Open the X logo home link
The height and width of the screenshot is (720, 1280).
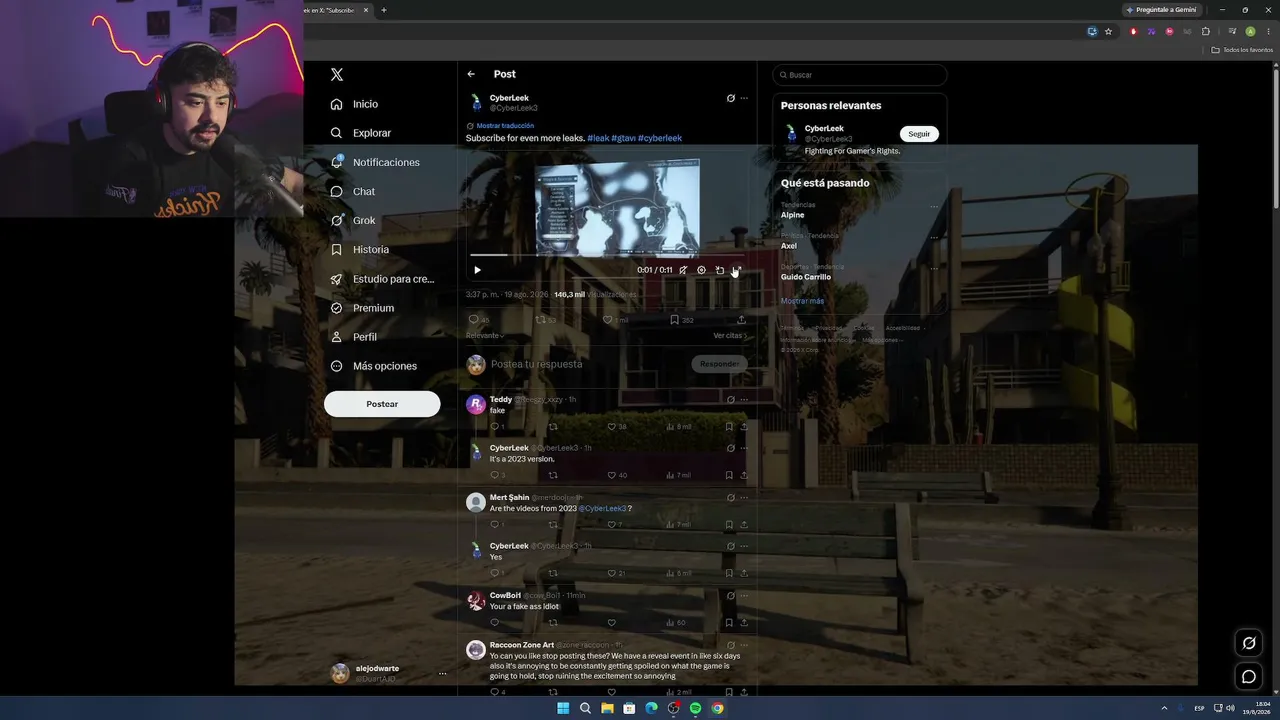pos(337,75)
